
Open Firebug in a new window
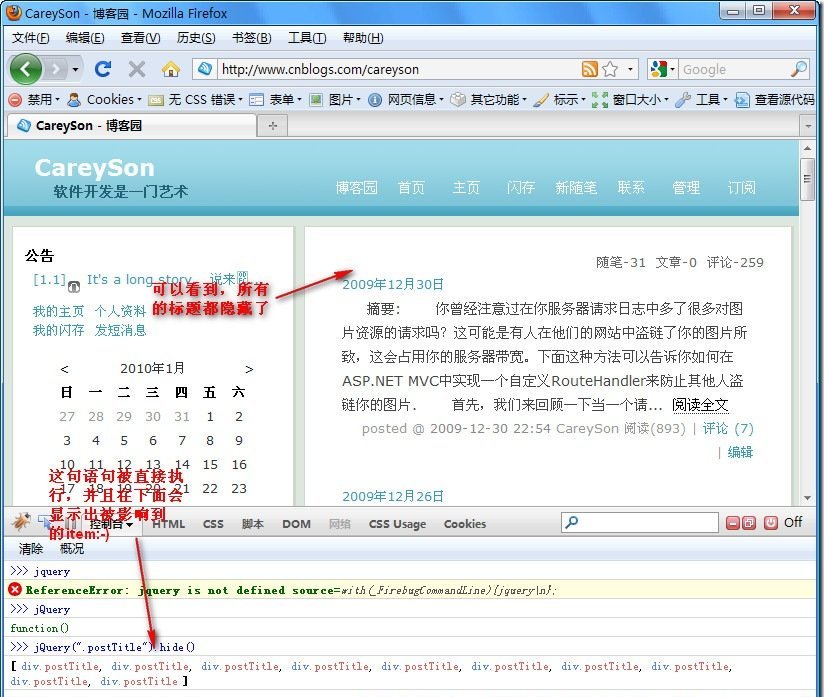coord(749,523)
